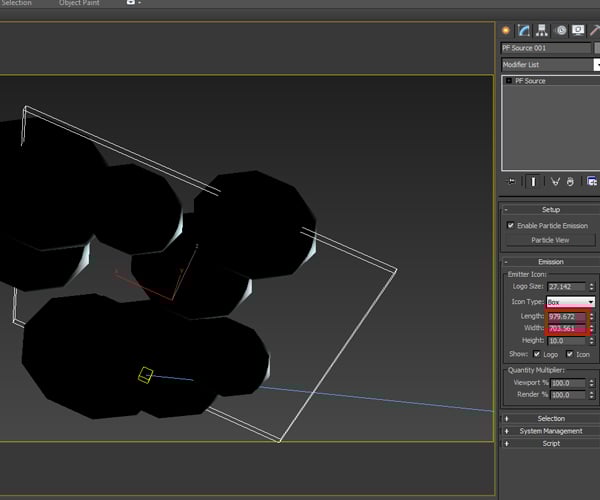The height and width of the screenshot is (500, 600).
Task: Expand the Selection rollout
Action: coord(550,418)
